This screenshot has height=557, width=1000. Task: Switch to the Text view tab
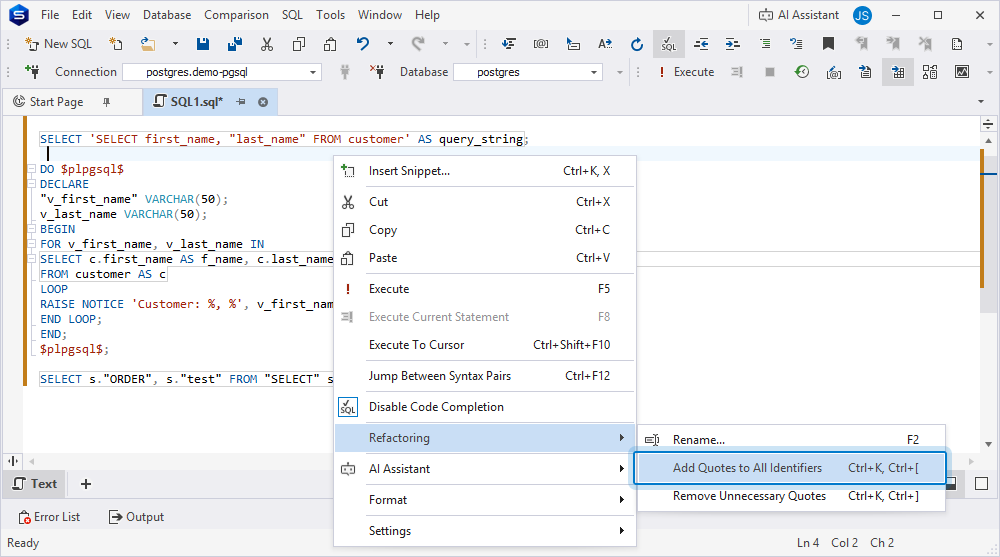[35, 484]
